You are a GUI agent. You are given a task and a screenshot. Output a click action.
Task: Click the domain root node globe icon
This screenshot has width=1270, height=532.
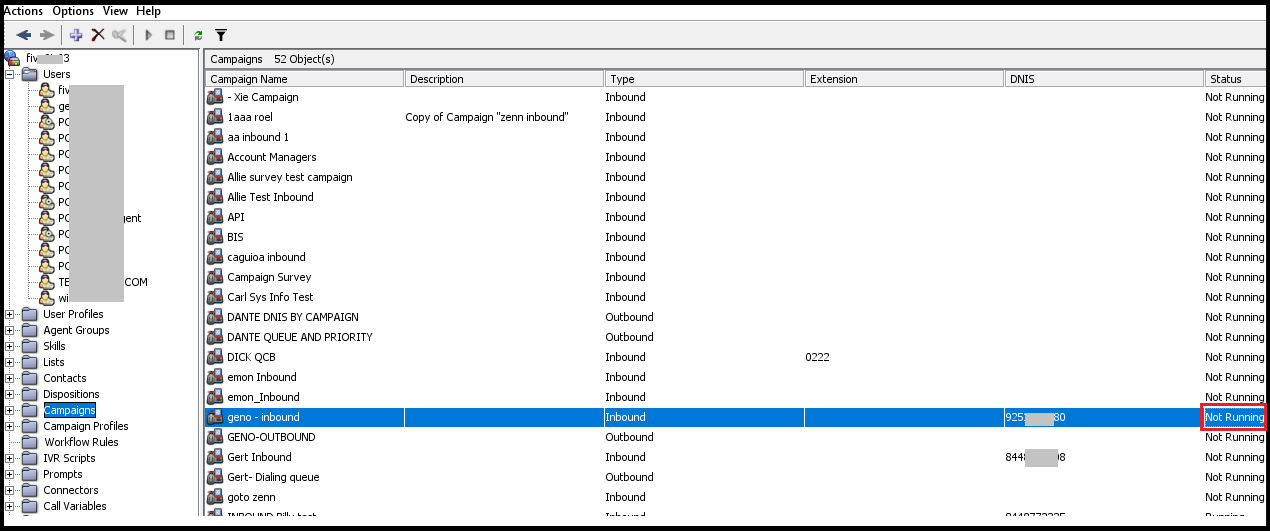(x=13, y=58)
